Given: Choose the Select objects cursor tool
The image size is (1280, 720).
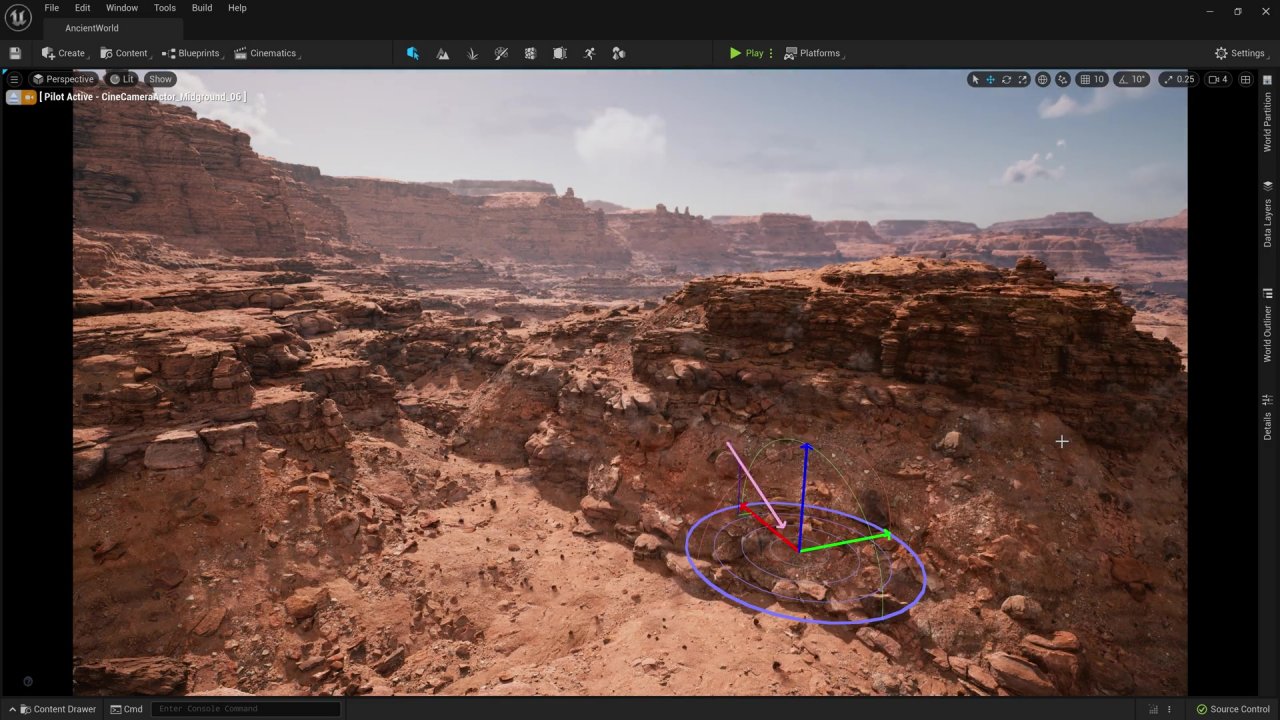Looking at the screenshot, I should pyautogui.click(x=975, y=79).
